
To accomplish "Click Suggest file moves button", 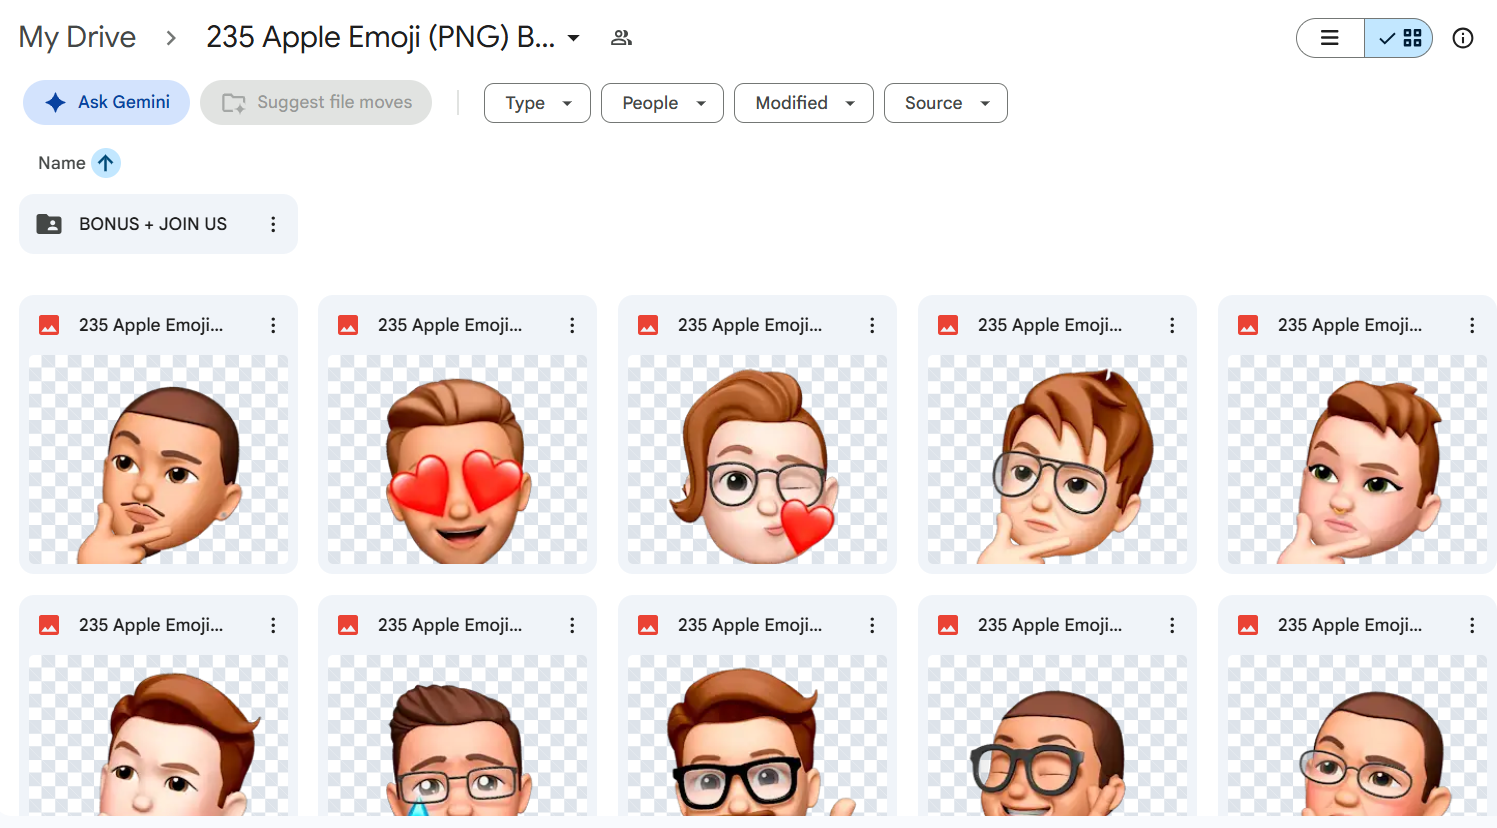I will 316,102.
